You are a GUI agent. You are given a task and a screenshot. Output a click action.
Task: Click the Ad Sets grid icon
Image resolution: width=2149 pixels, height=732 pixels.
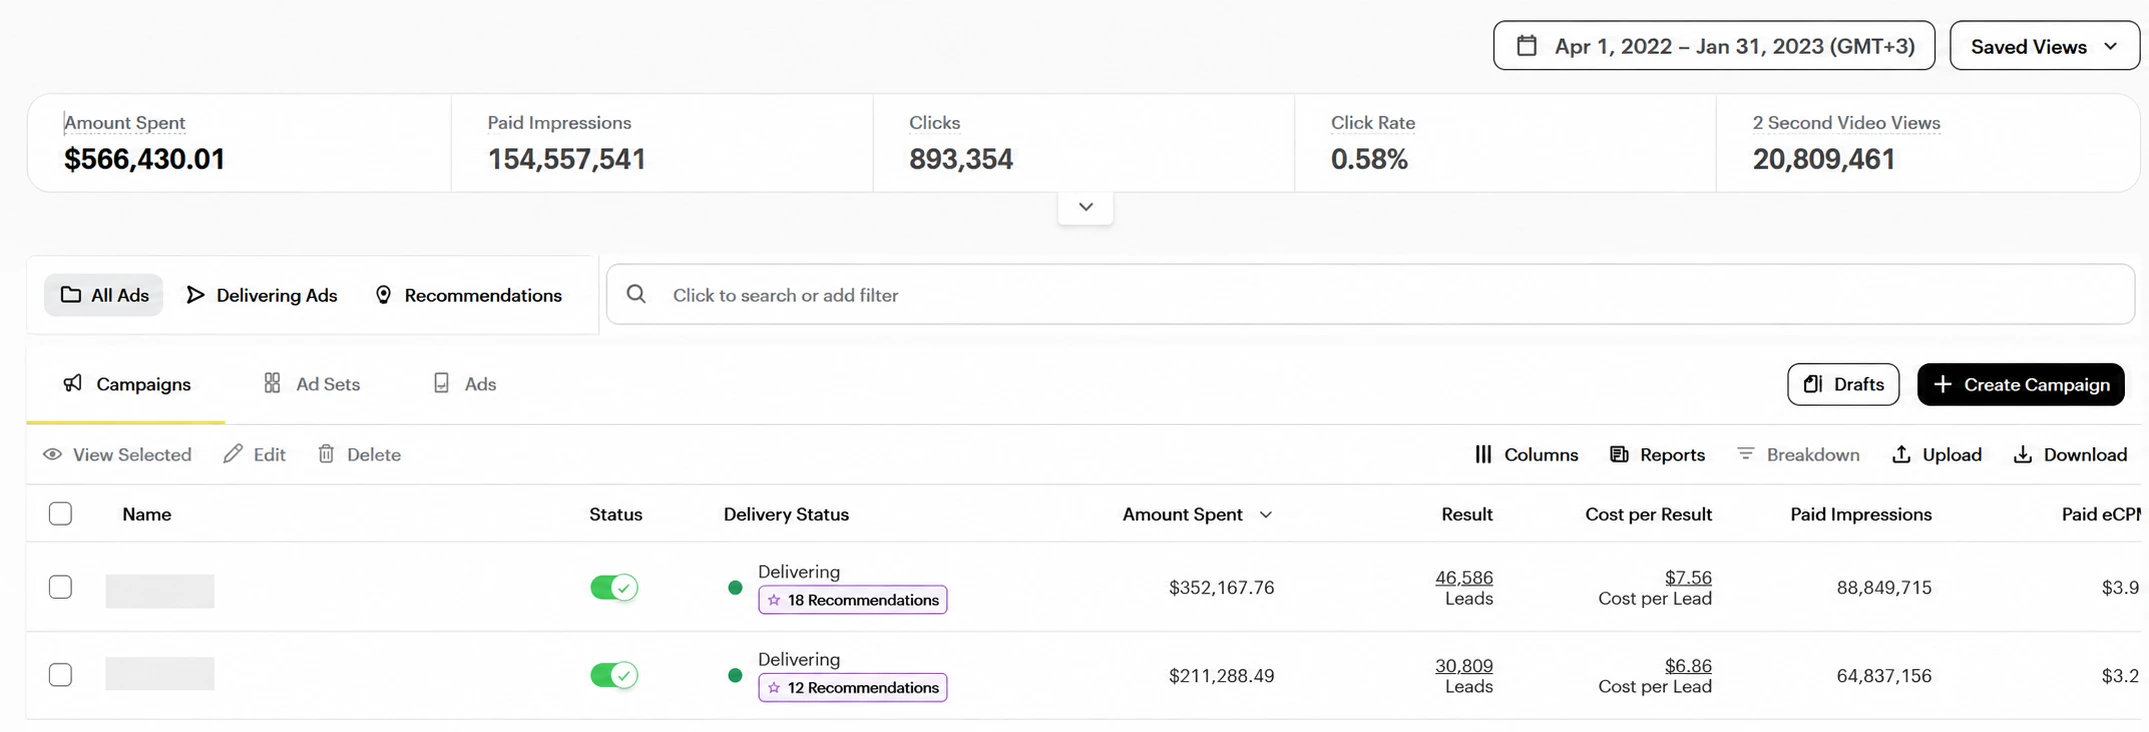(x=272, y=383)
